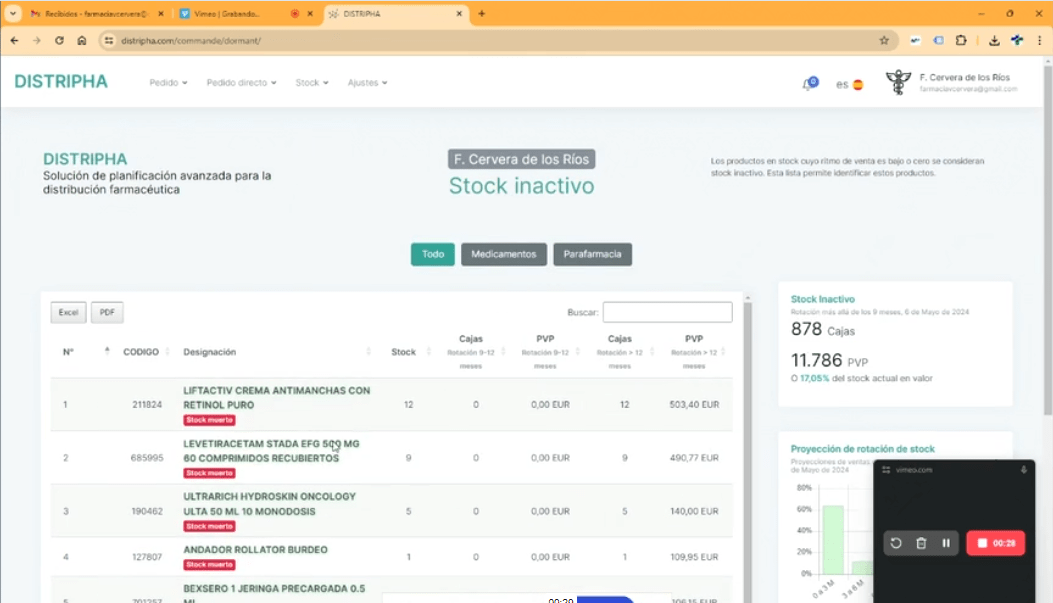Sort by Cajas Rotación 9-12 meses
The width and height of the screenshot is (1053, 603).
pos(474,352)
